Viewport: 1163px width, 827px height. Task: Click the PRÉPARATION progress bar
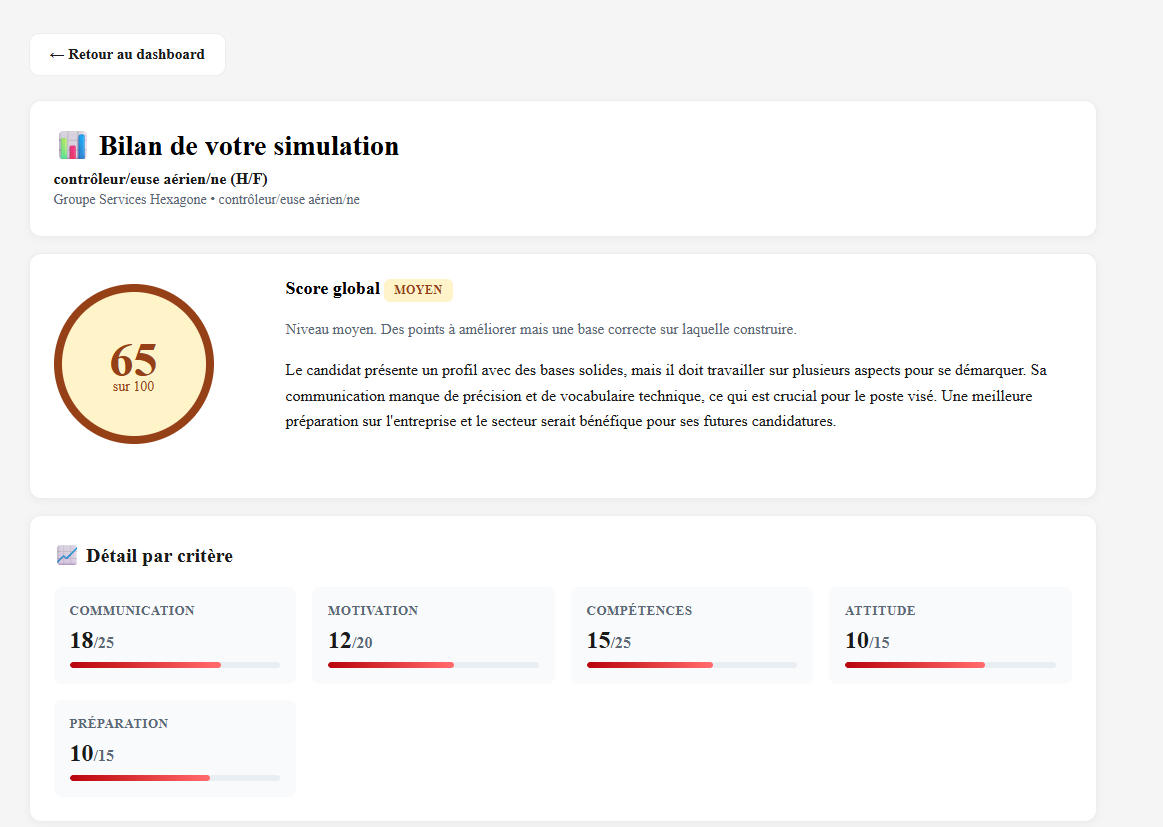tap(174, 777)
